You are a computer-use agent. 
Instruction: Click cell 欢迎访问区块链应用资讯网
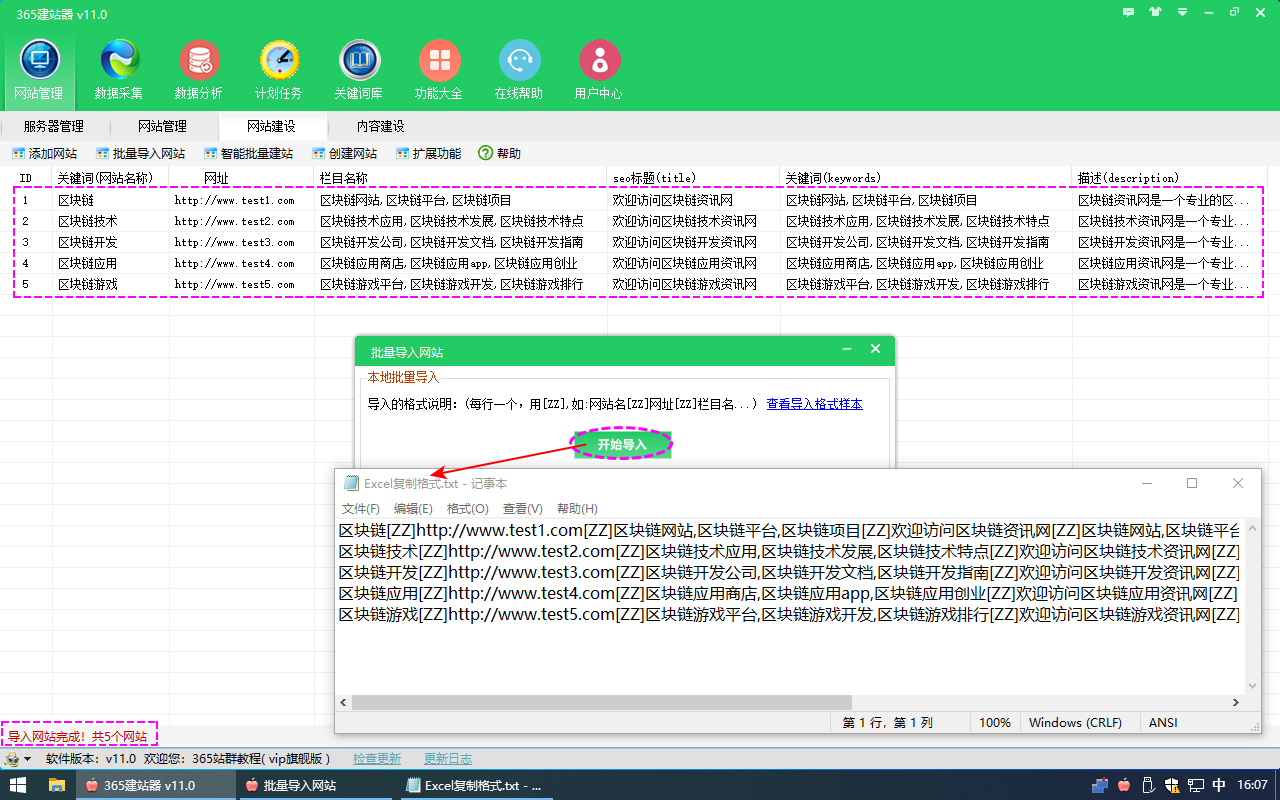pos(684,263)
